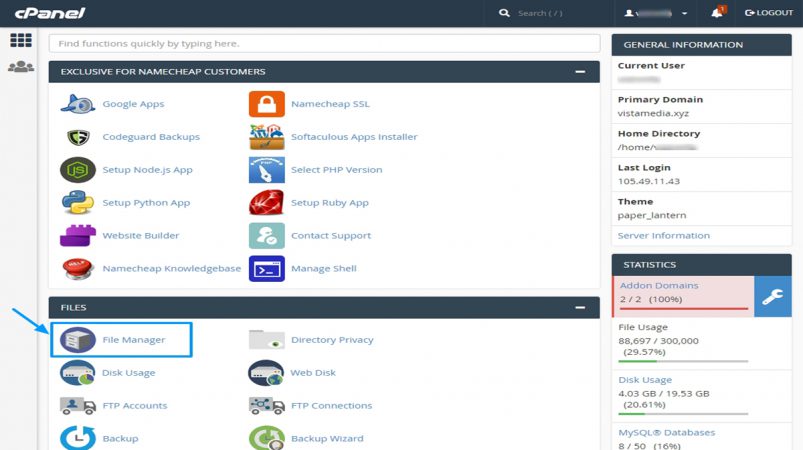Viewport: 803px width, 450px height.
Task: Click the Addon Domains wrench icon
Action: [x=772, y=296]
